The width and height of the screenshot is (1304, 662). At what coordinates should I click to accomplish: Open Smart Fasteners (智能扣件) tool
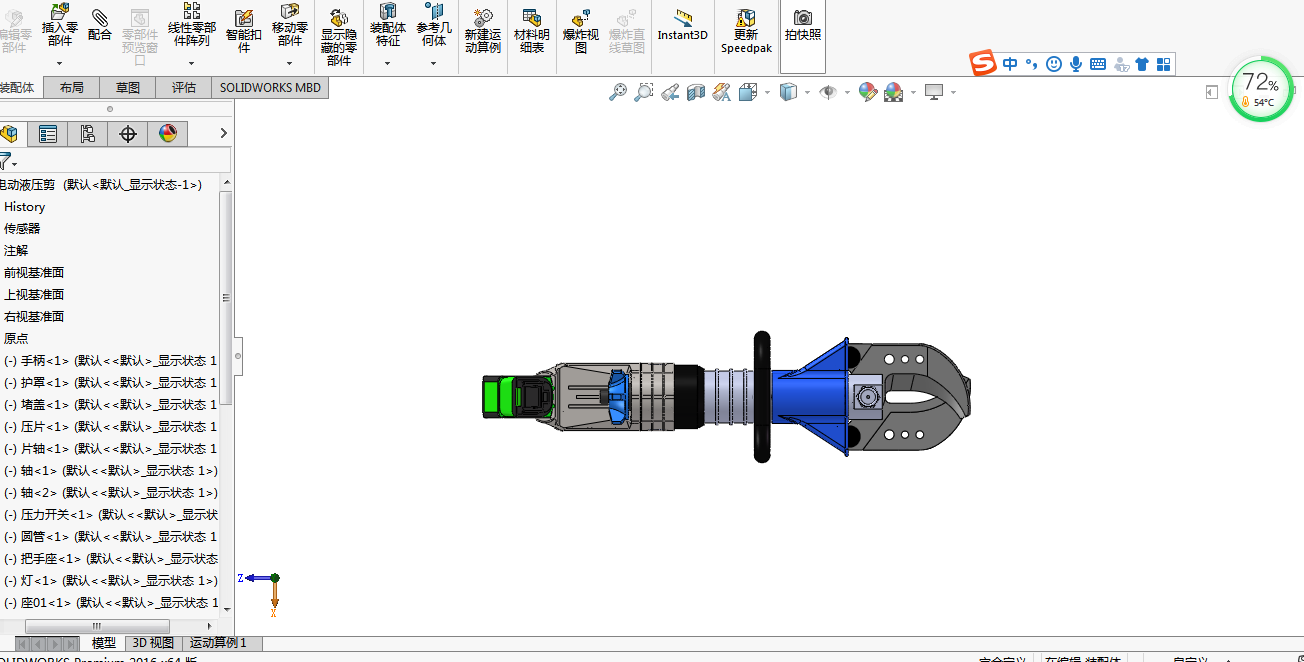pos(244,30)
